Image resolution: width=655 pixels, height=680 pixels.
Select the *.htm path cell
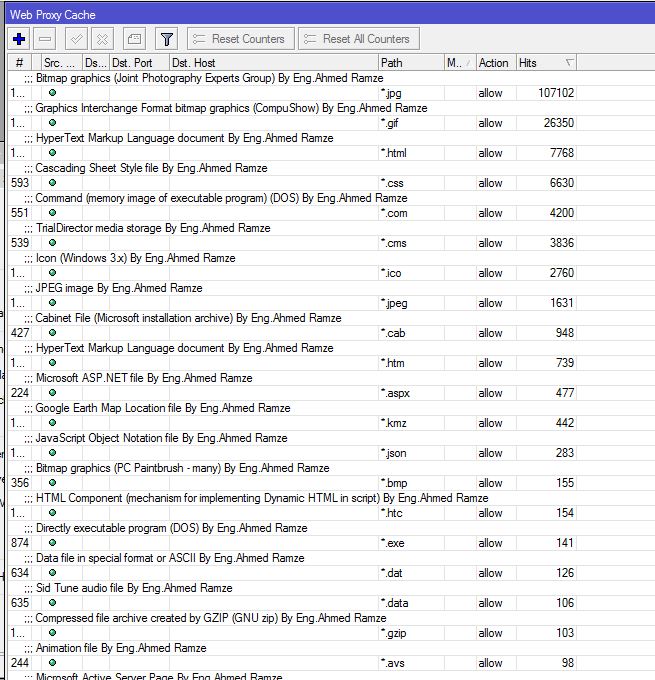[x=411, y=363]
